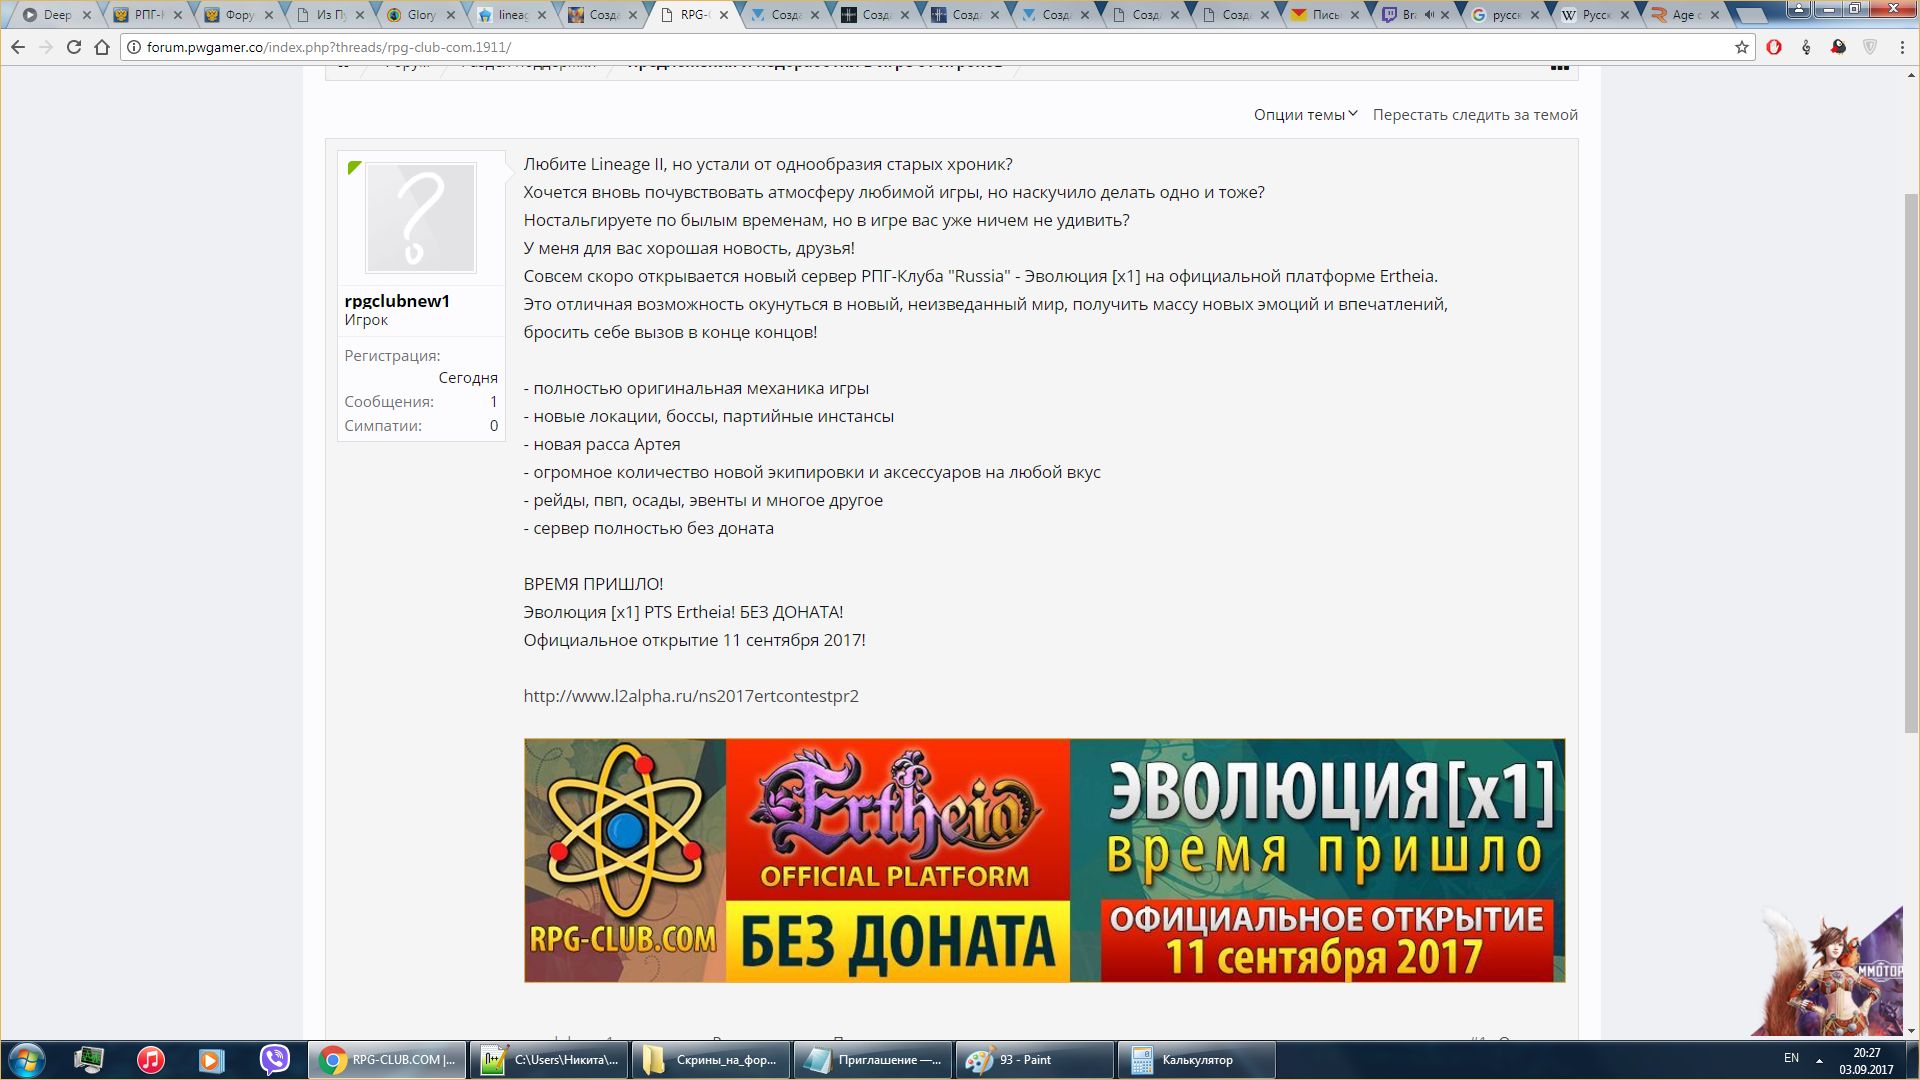The height and width of the screenshot is (1080, 1920).
Task: Click Перестать следить за темой link
Action: tap(1475, 115)
